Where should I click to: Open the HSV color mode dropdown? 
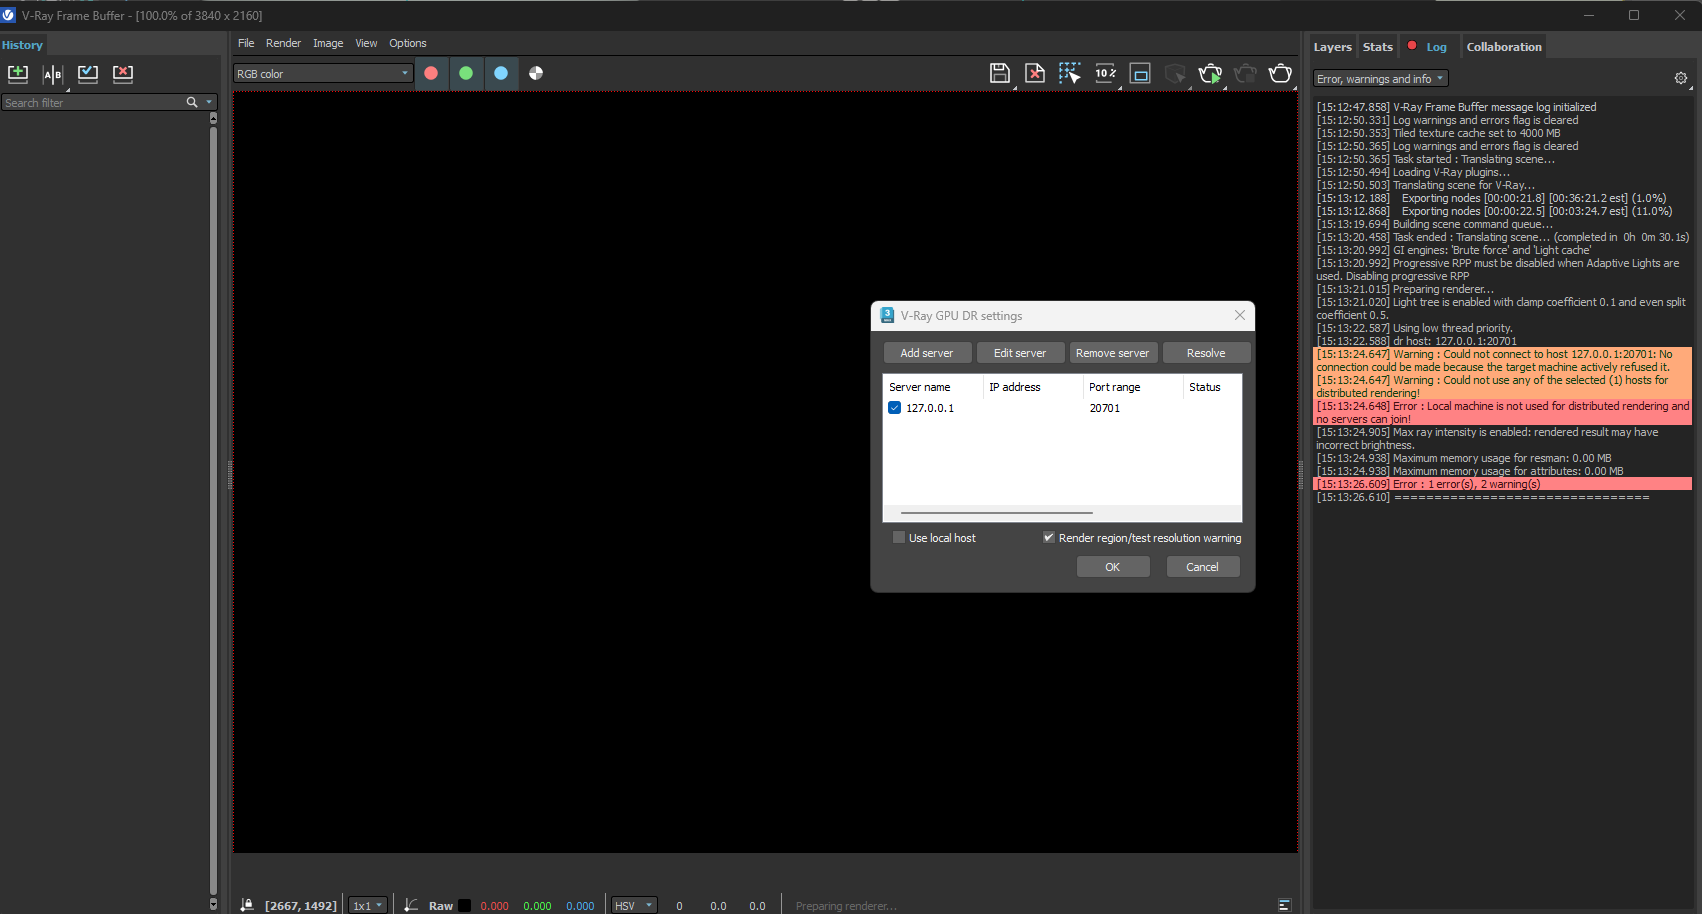click(x=634, y=905)
